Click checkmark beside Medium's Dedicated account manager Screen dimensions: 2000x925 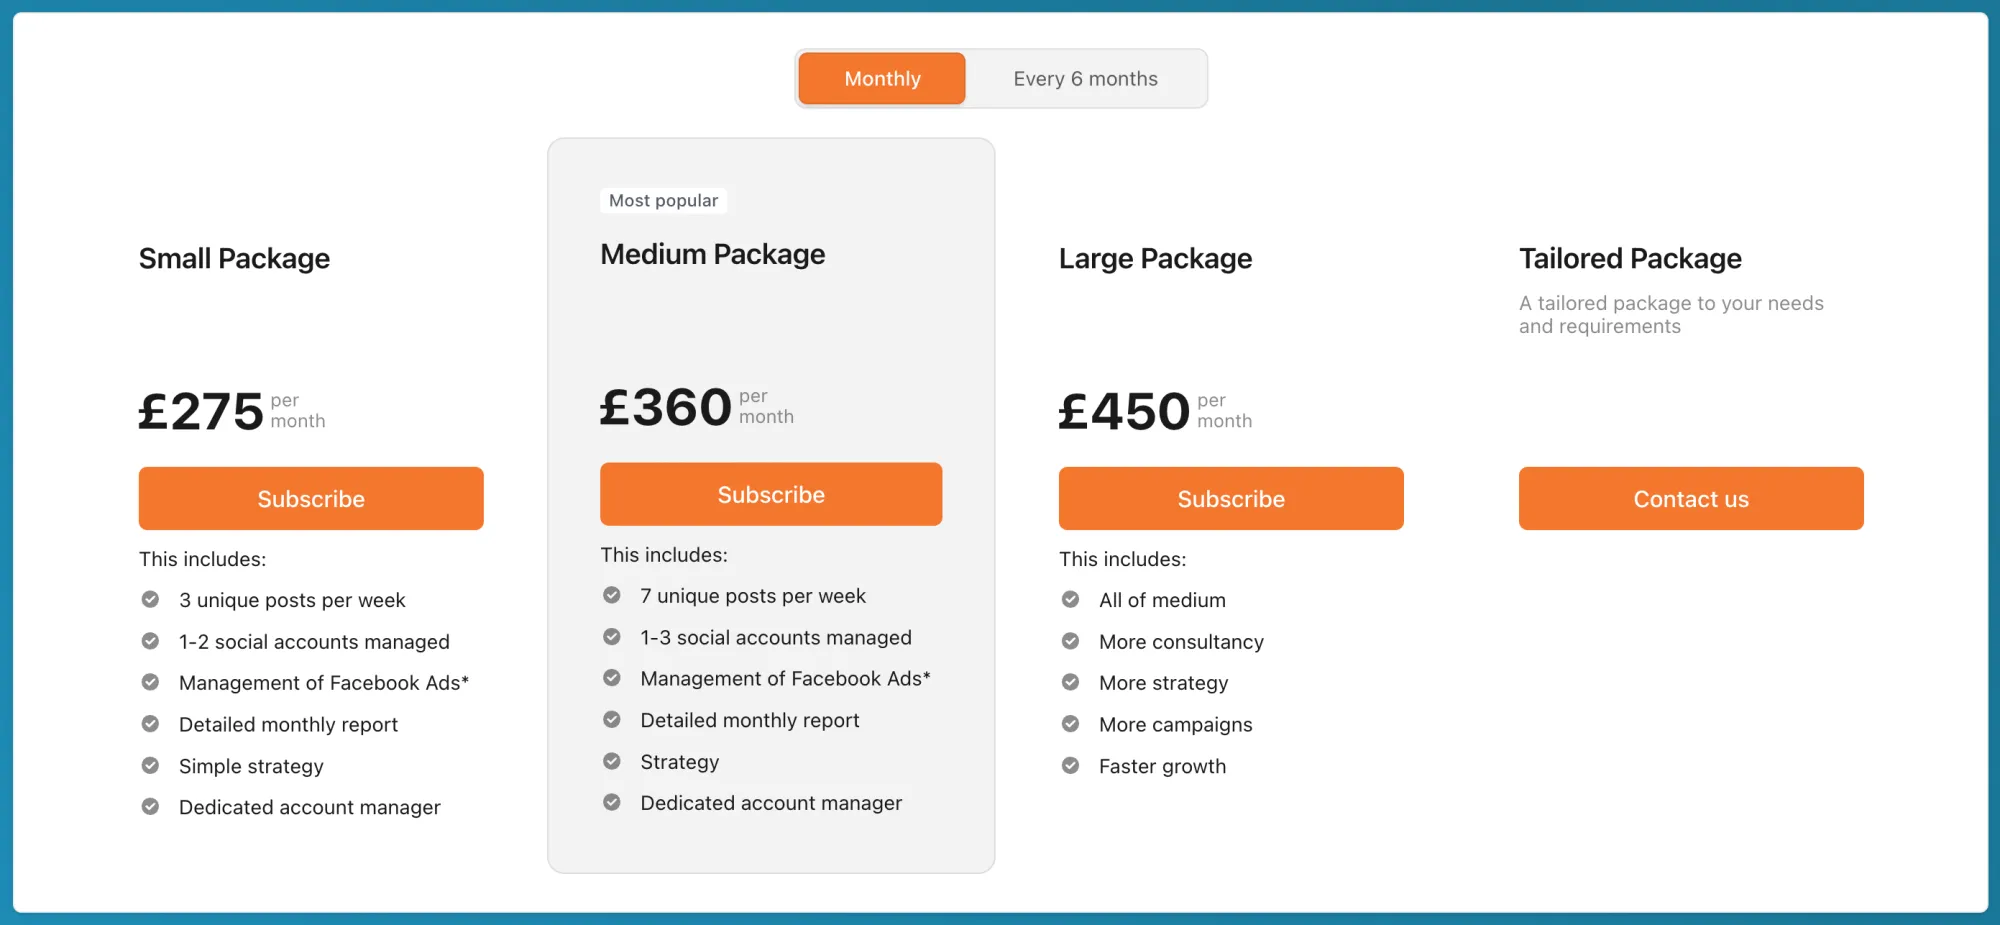(x=612, y=803)
